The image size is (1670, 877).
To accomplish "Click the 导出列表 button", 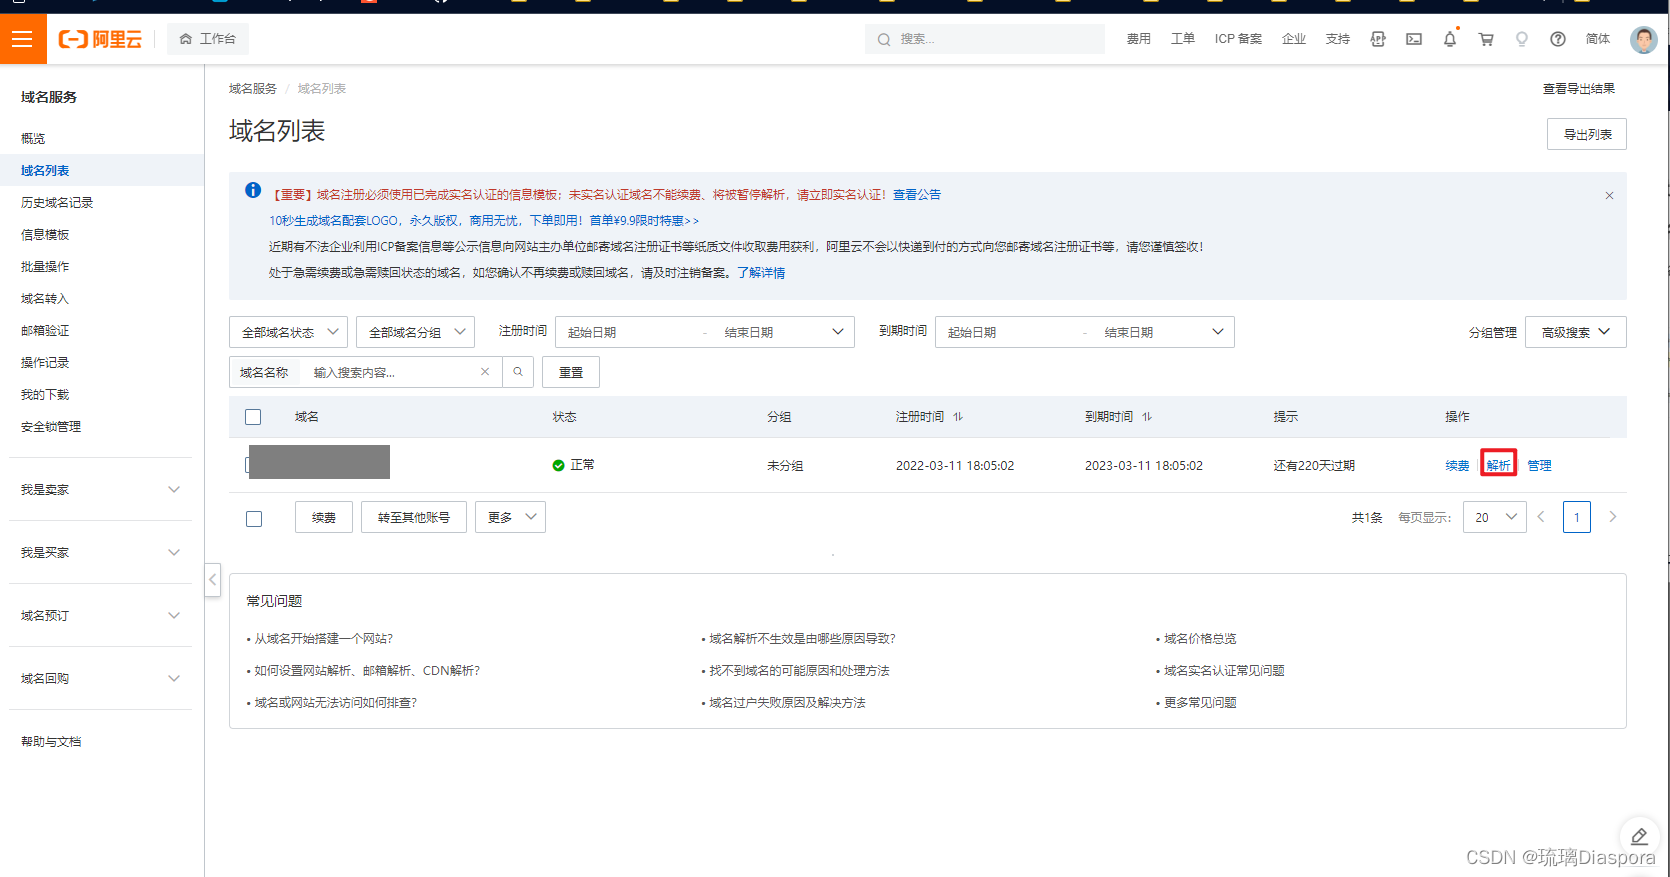I will coord(1587,134).
